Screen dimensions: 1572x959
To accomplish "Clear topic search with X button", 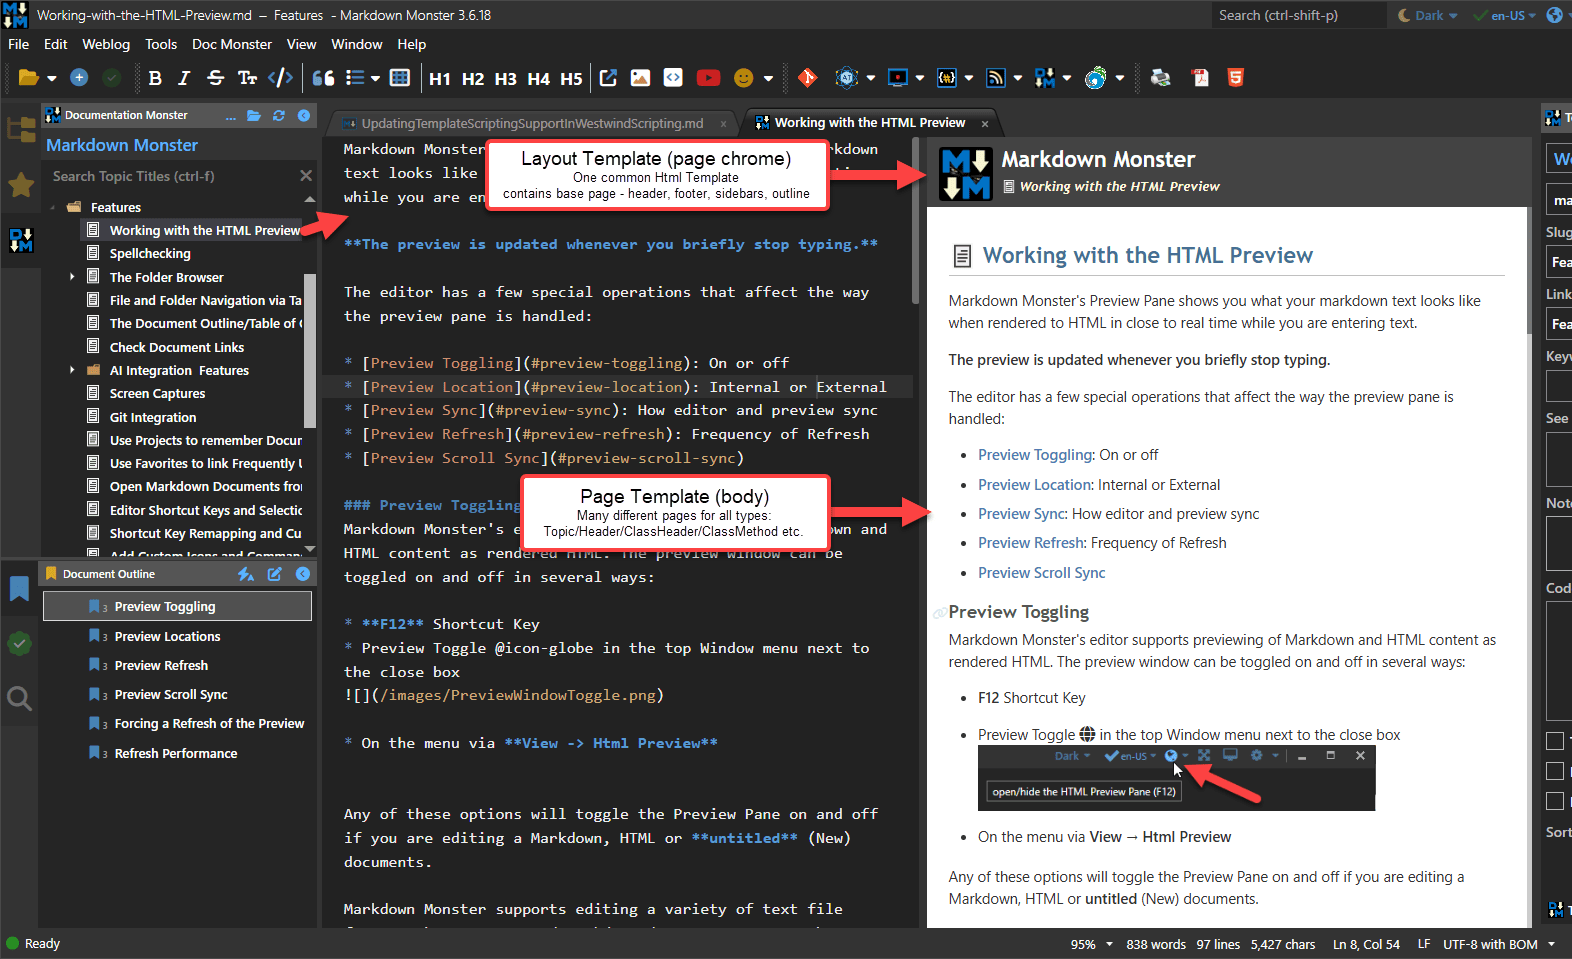I will [x=306, y=176].
